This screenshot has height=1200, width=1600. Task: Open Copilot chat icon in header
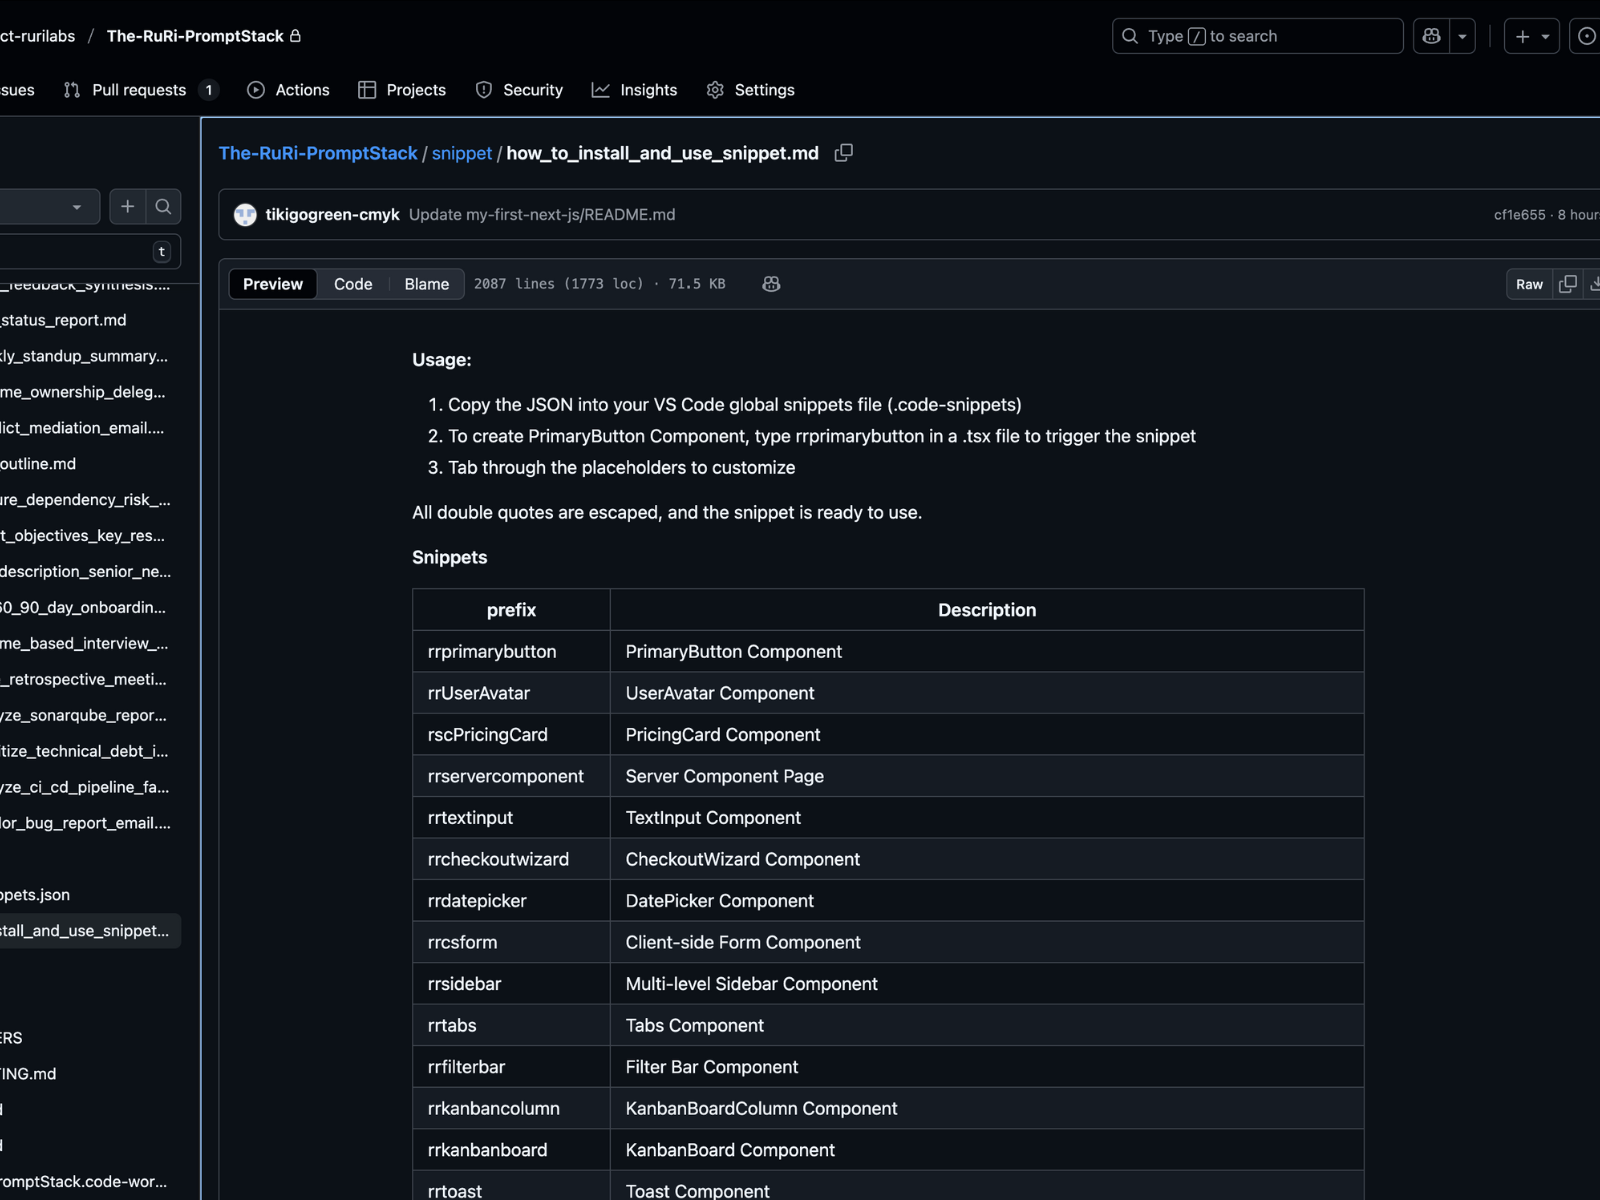pos(1431,36)
